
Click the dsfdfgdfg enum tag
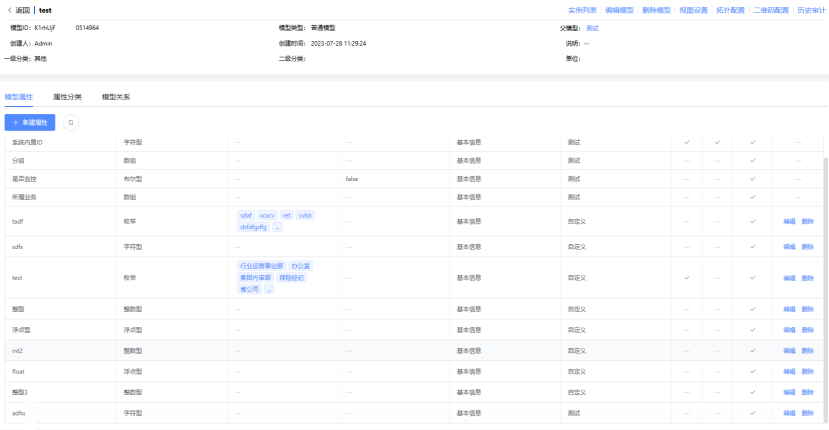pyautogui.click(x=253, y=227)
